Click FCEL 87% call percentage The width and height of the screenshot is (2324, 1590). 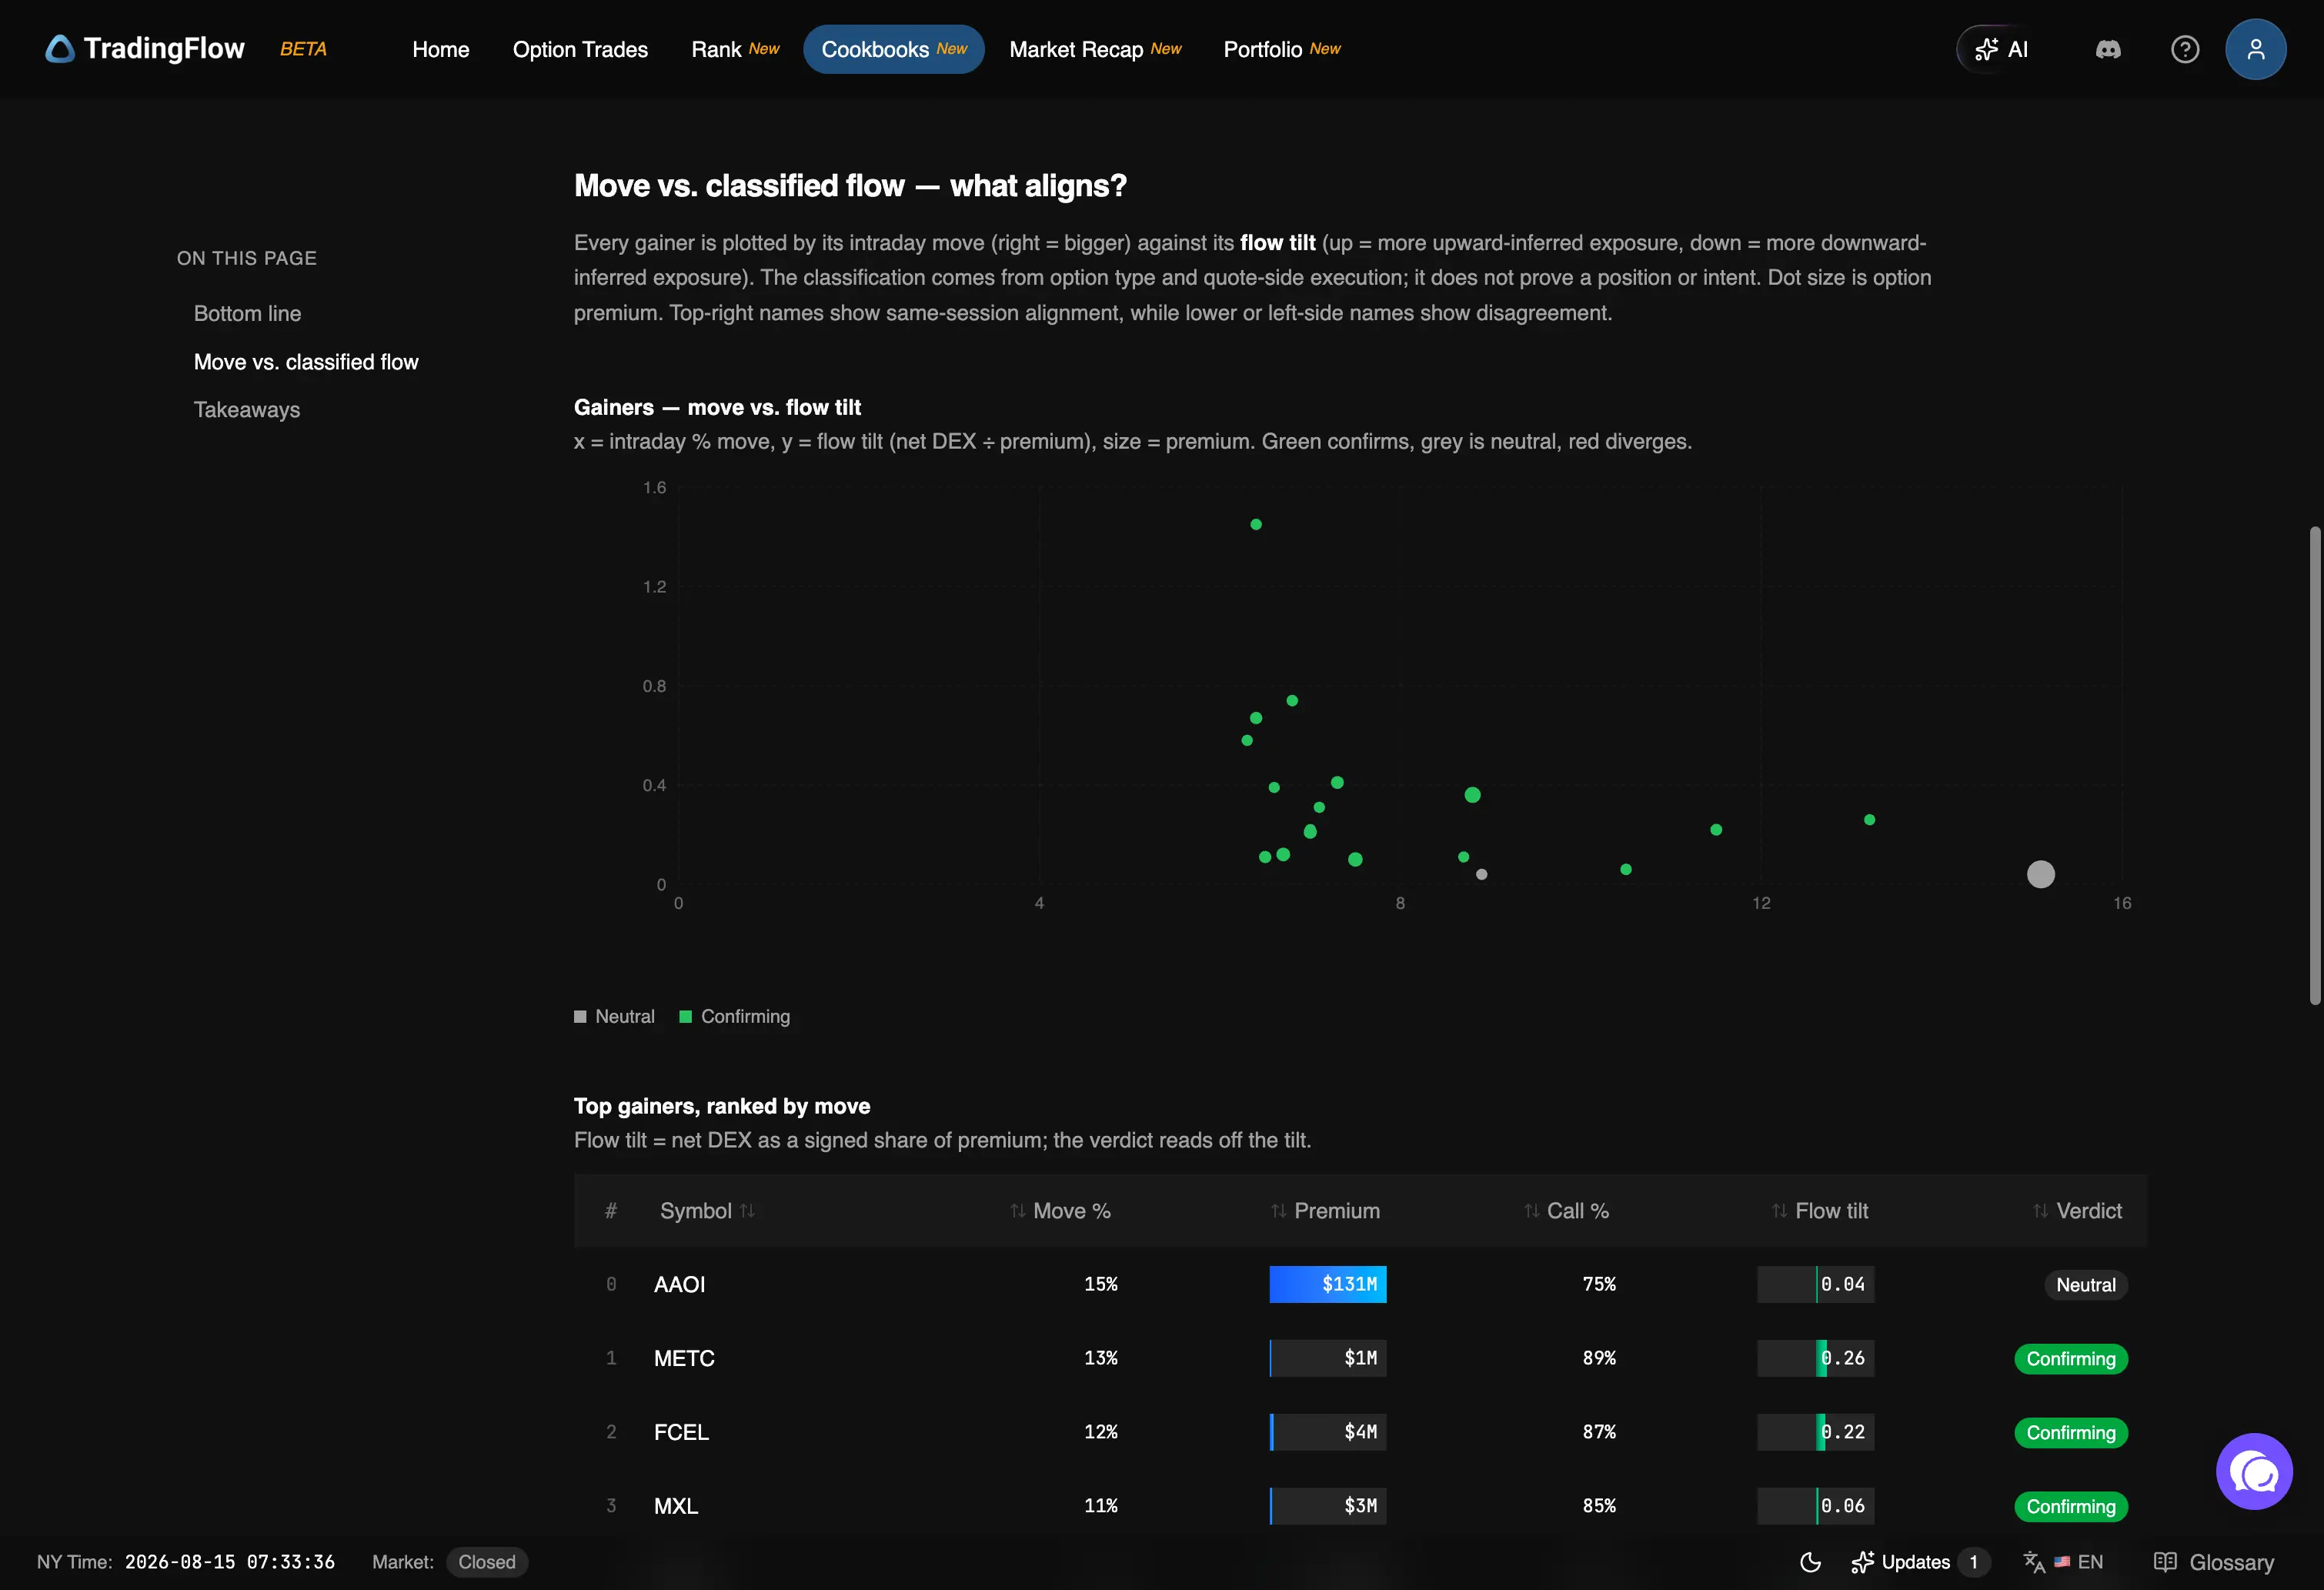pyautogui.click(x=1599, y=1432)
